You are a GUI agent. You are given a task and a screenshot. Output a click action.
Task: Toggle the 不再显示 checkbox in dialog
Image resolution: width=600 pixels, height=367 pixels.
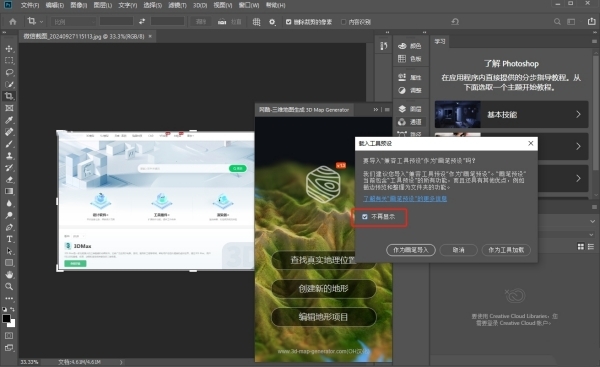tap(365, 217)
